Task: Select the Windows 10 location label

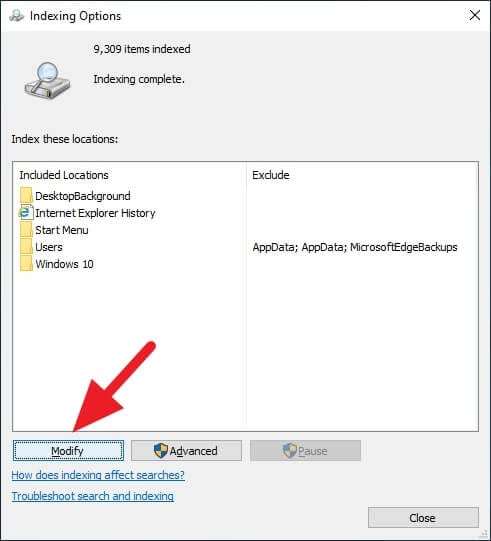Action: [64, 264]
